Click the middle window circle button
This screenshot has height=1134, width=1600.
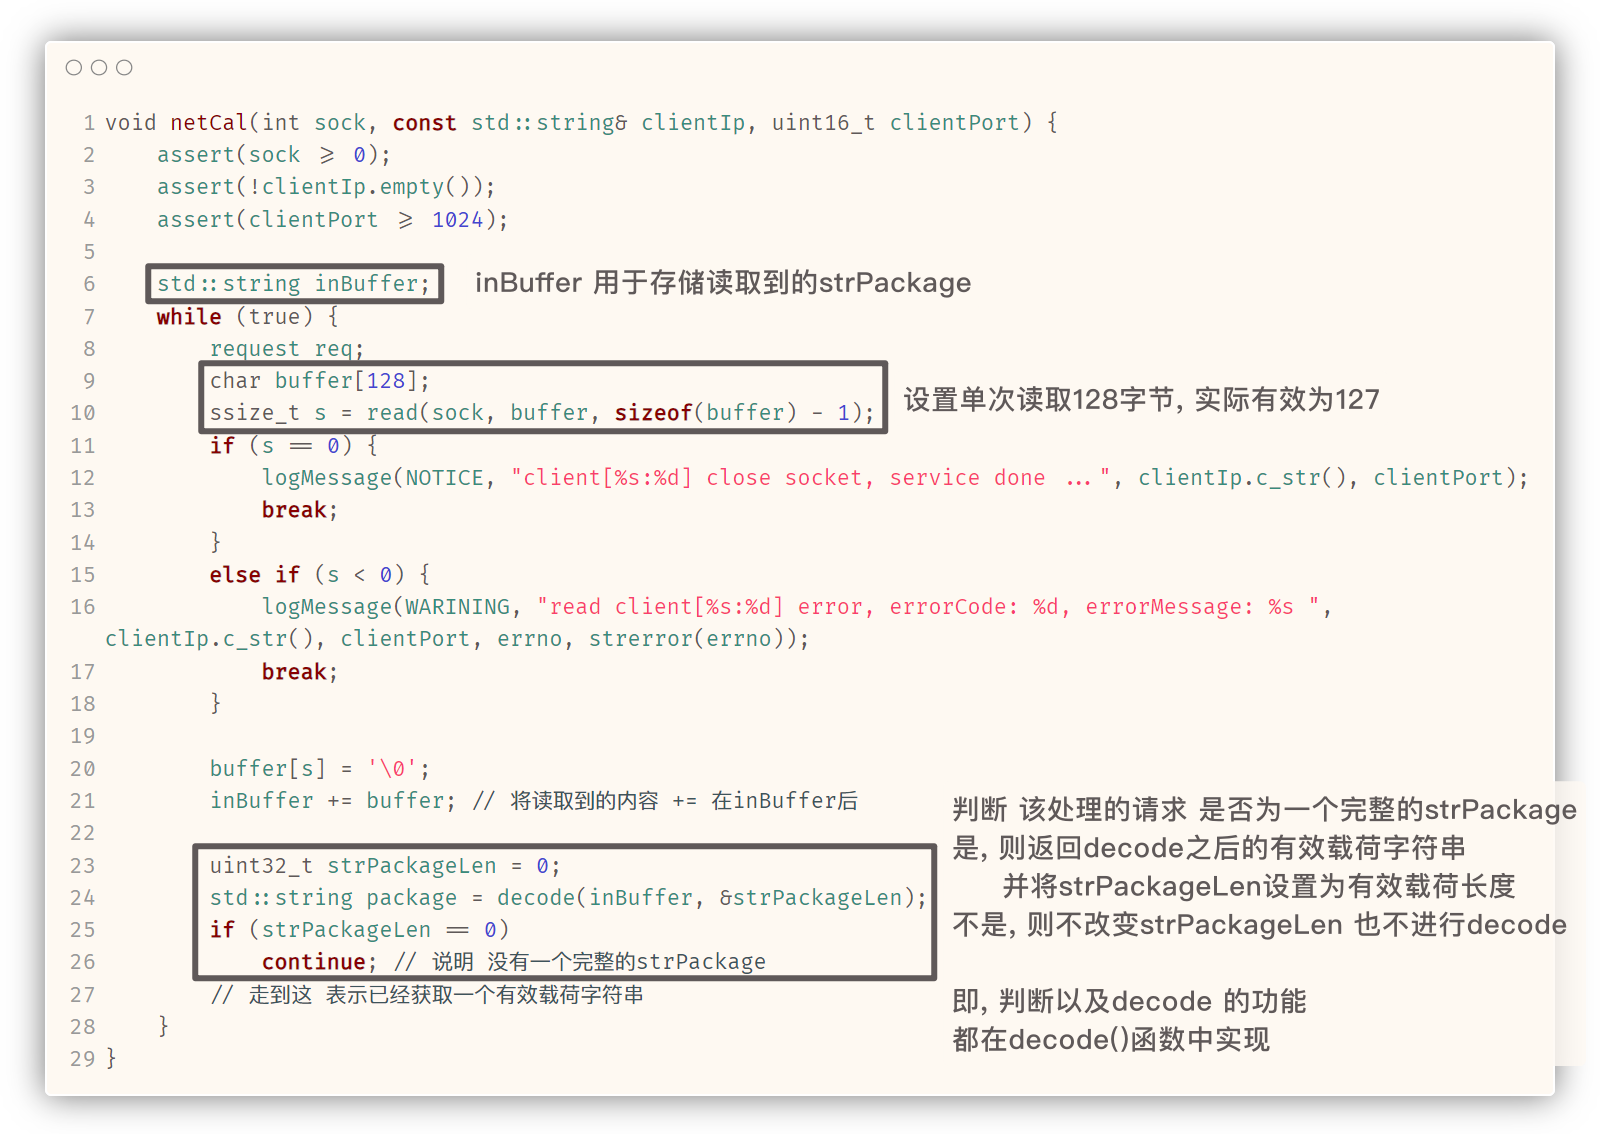(x=99, y=67)
